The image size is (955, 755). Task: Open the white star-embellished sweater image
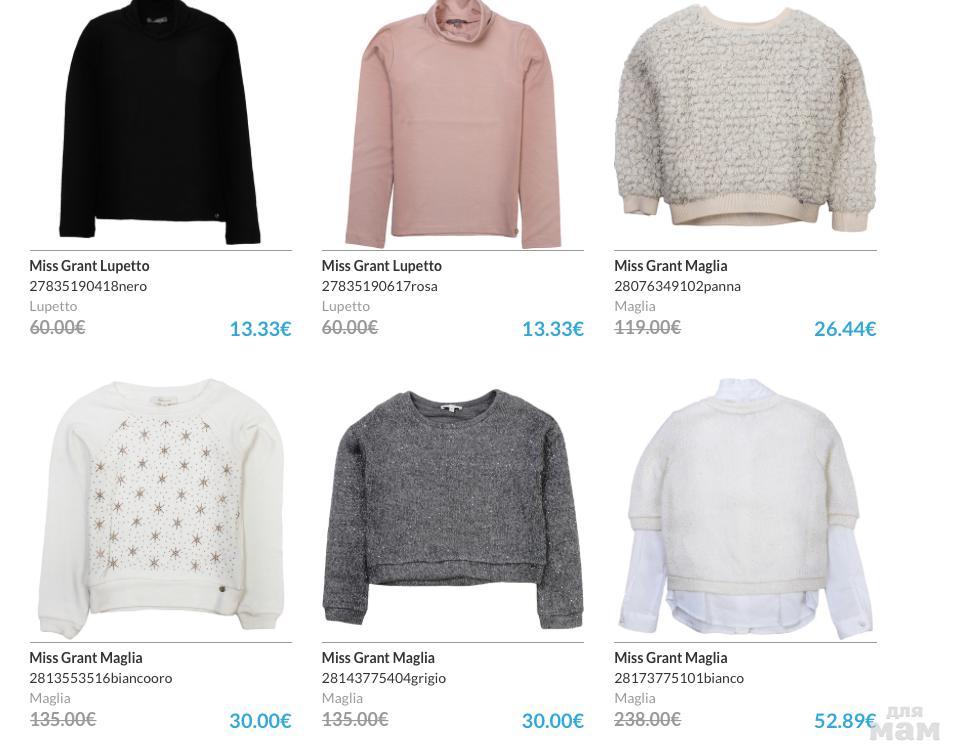[161, 508]
